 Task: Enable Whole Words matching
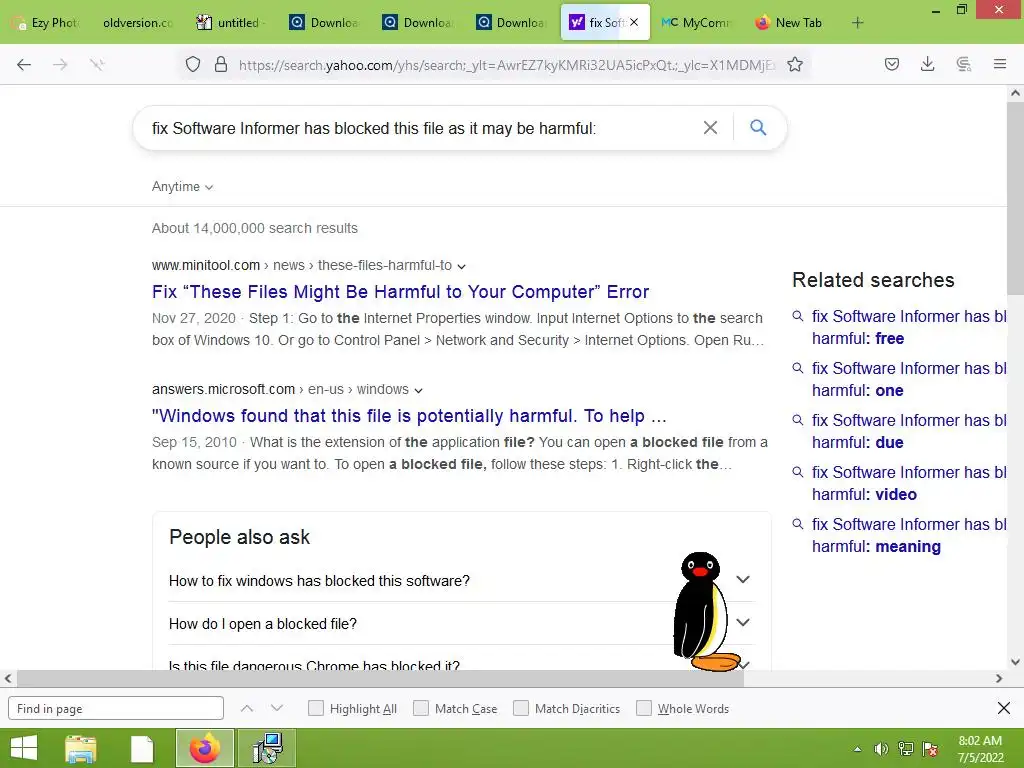(644, 708)
